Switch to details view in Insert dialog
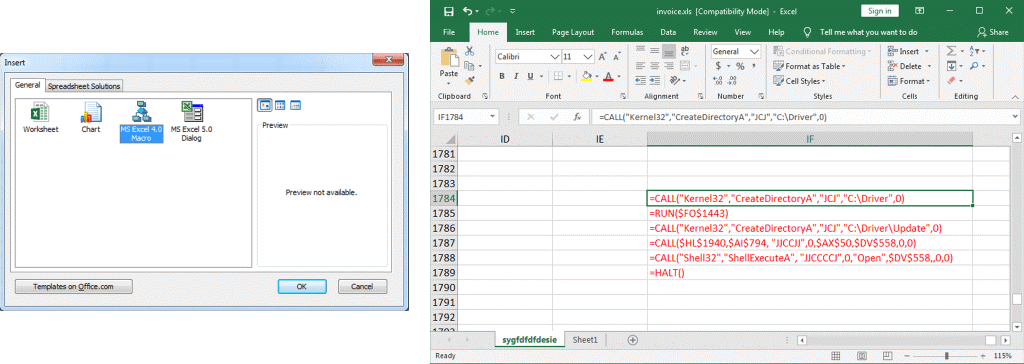Viewport: 1024px width, 364px height. click(295, 105)
